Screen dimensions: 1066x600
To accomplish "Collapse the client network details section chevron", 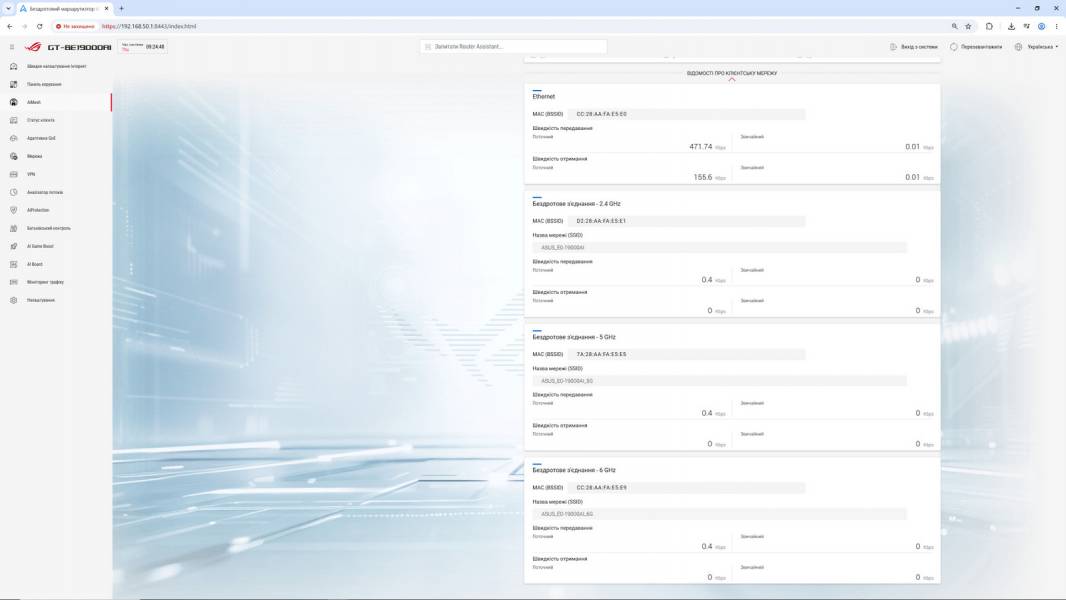I will [732, 80].
